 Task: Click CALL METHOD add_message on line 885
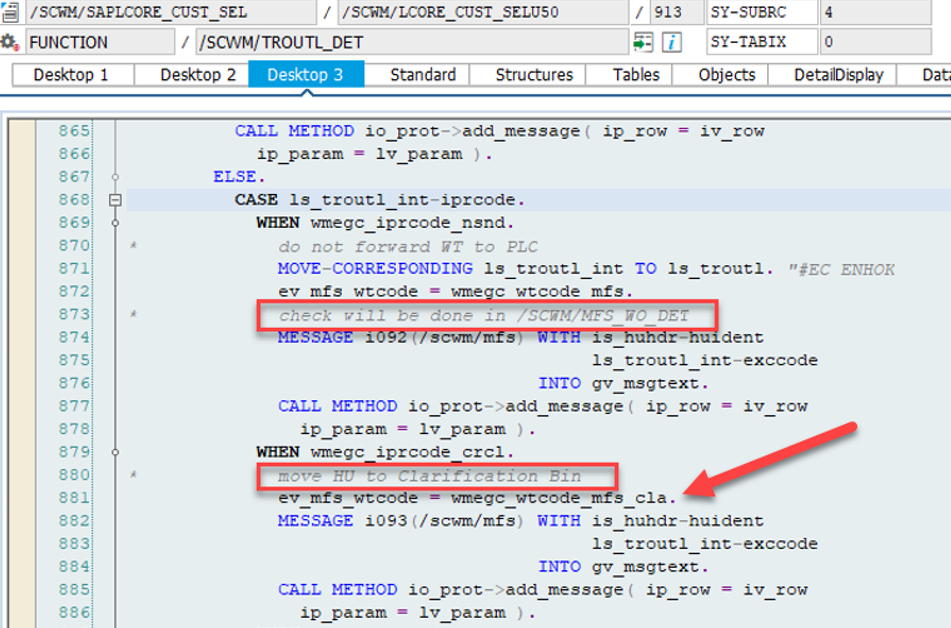pos(542,590)
